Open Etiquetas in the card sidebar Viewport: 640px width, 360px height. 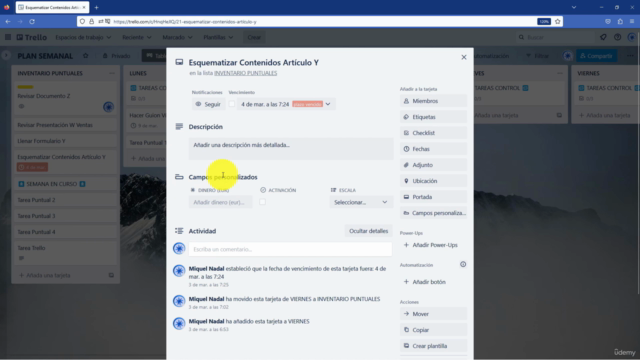(433, 117)
